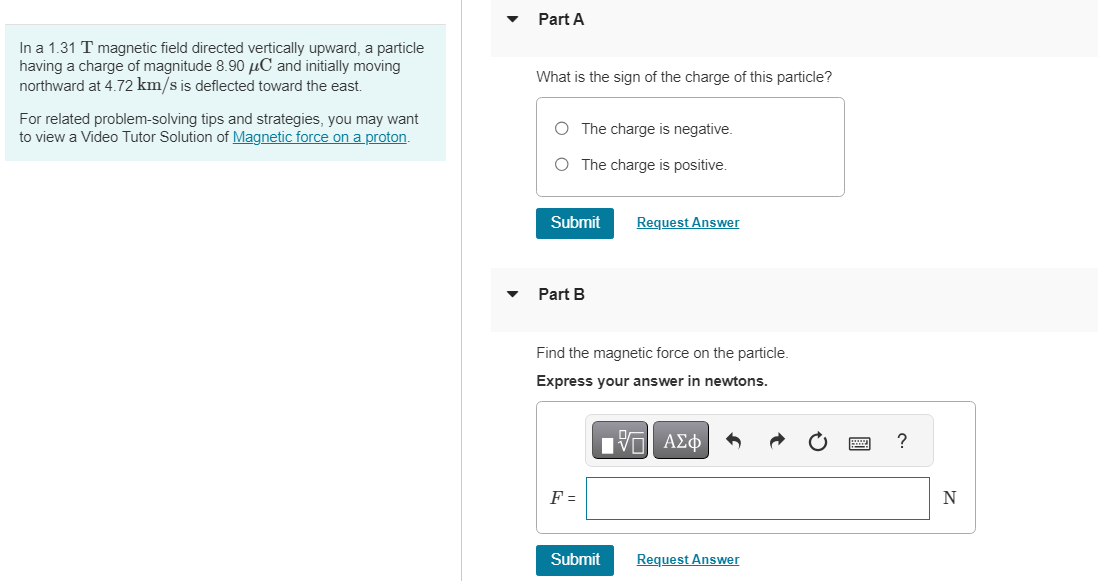
Task: Open the math templates palette
Action: [620, 440]
